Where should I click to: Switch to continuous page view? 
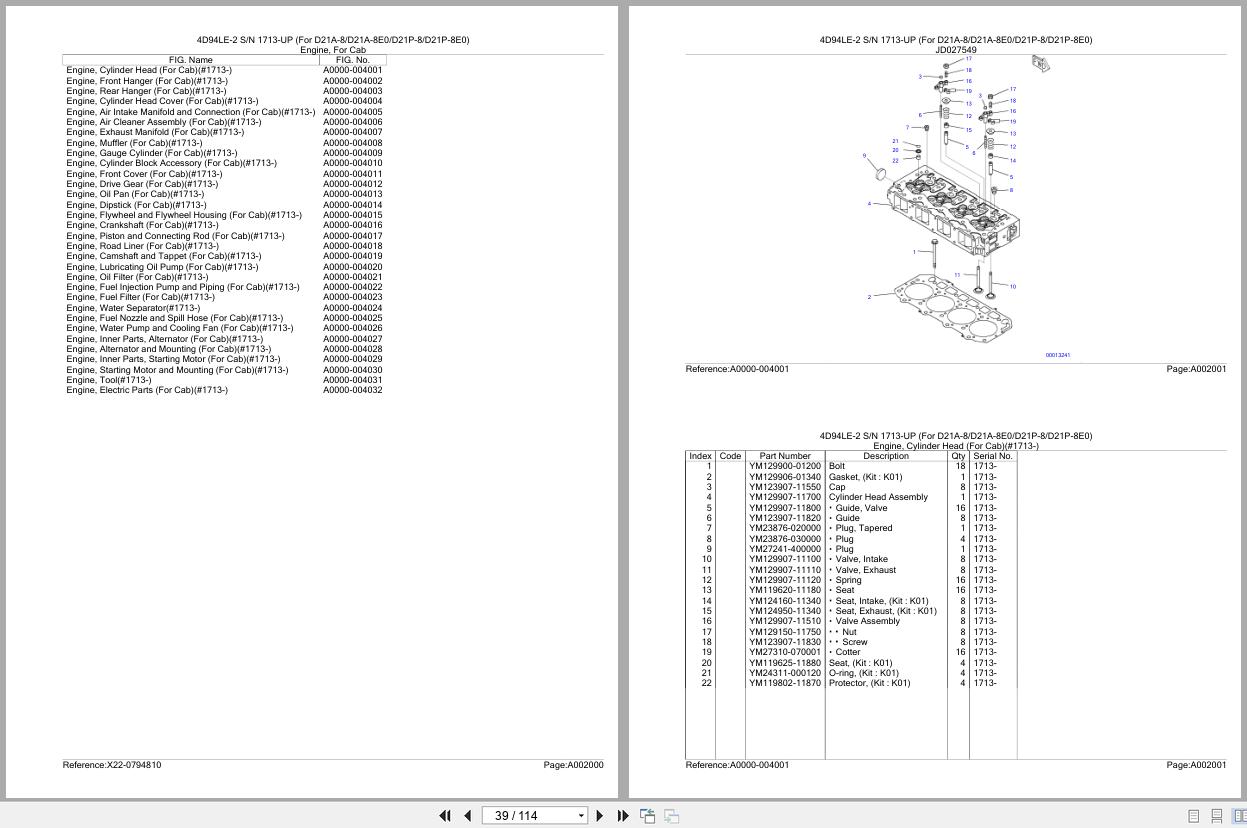(1216, 816)
